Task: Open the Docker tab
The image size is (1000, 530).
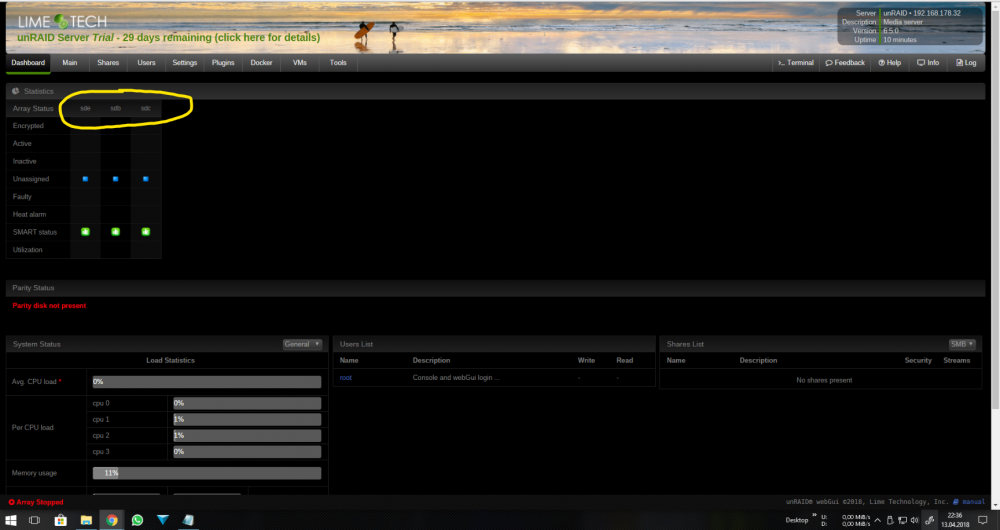Action: click(x=261, y=63)
